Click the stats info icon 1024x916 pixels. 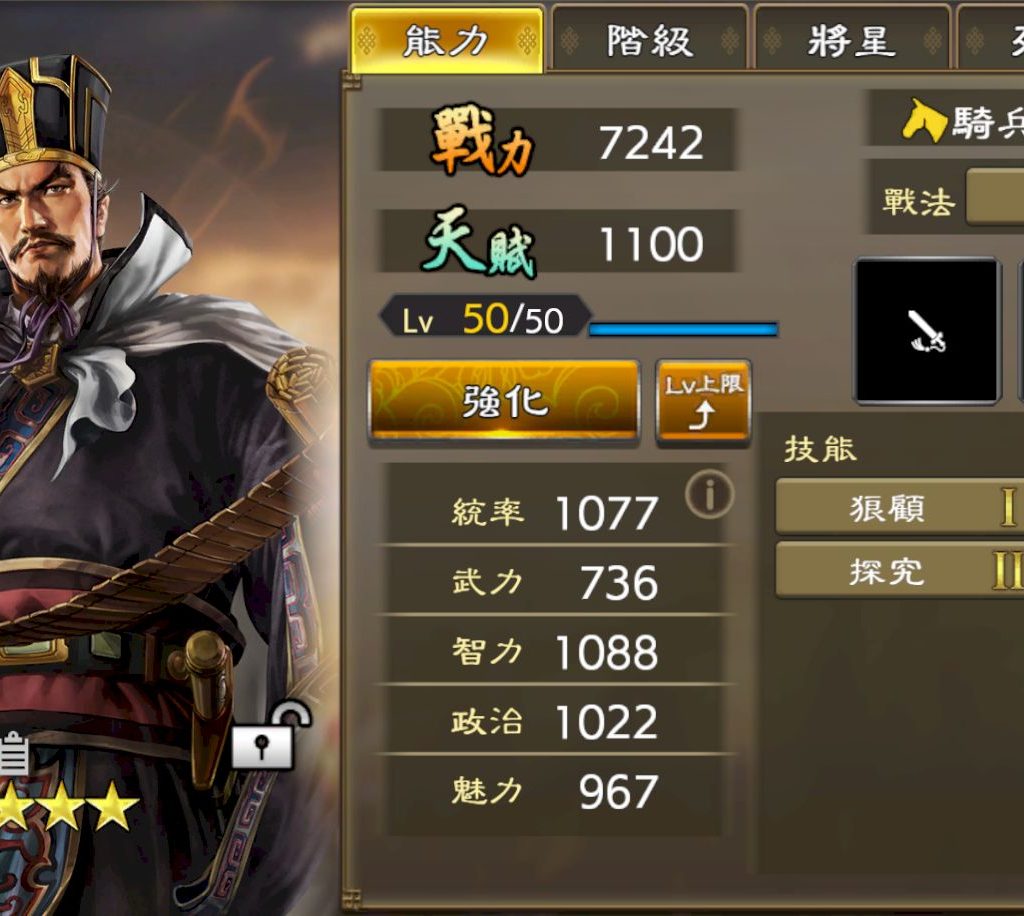710,494
